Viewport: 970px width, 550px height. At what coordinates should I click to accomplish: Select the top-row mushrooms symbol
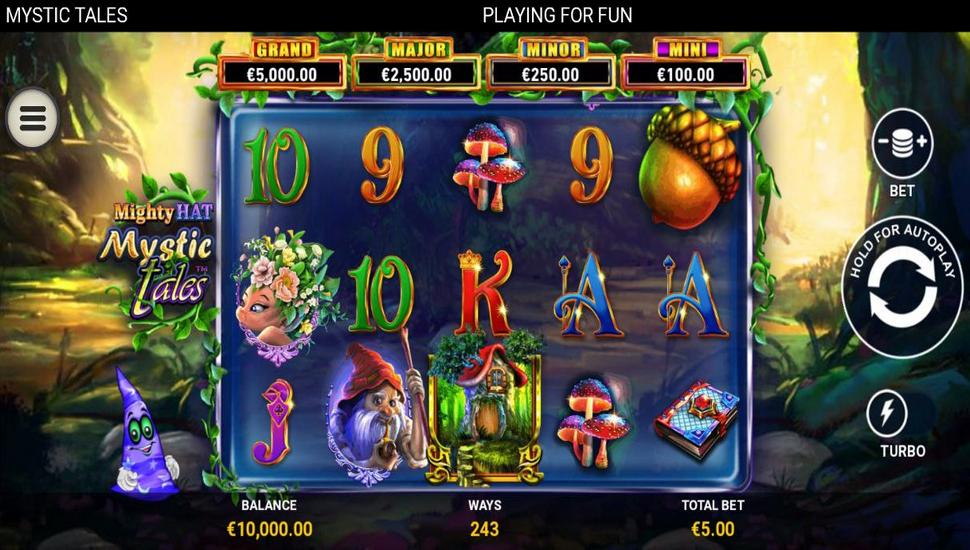coord(489,166)
